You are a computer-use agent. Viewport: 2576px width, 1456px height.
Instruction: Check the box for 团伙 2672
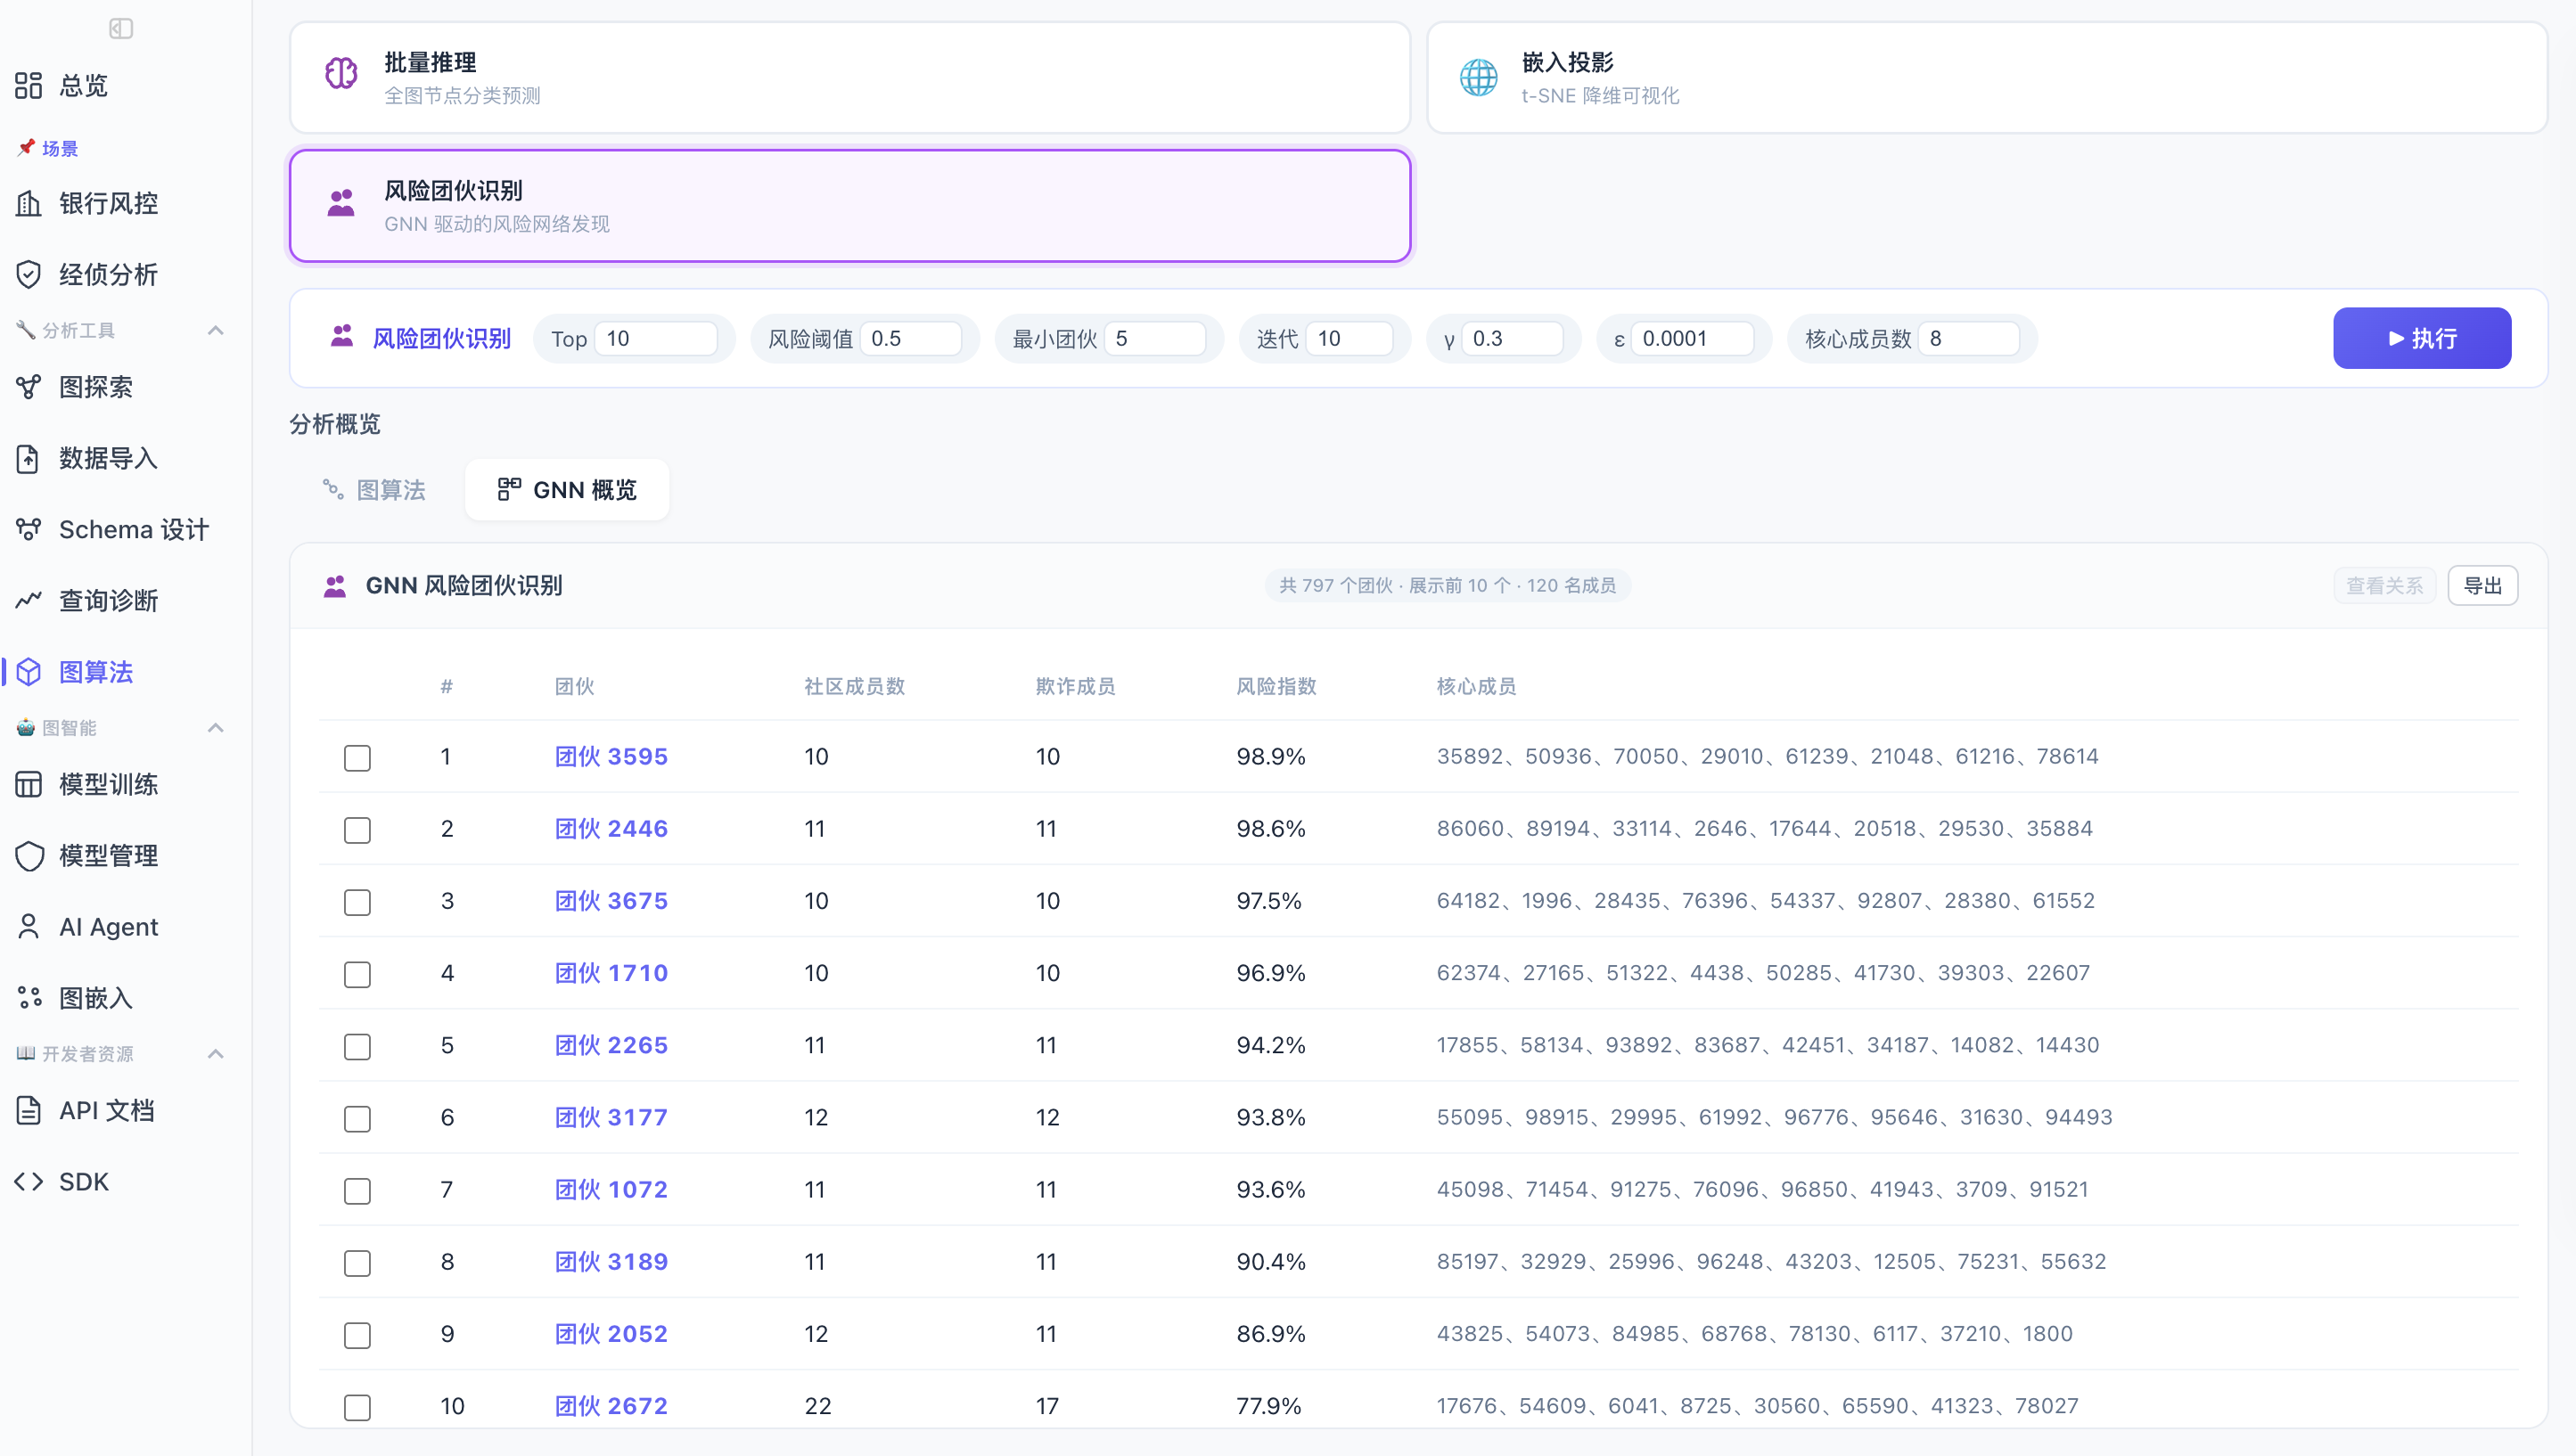coord(357,1406)
